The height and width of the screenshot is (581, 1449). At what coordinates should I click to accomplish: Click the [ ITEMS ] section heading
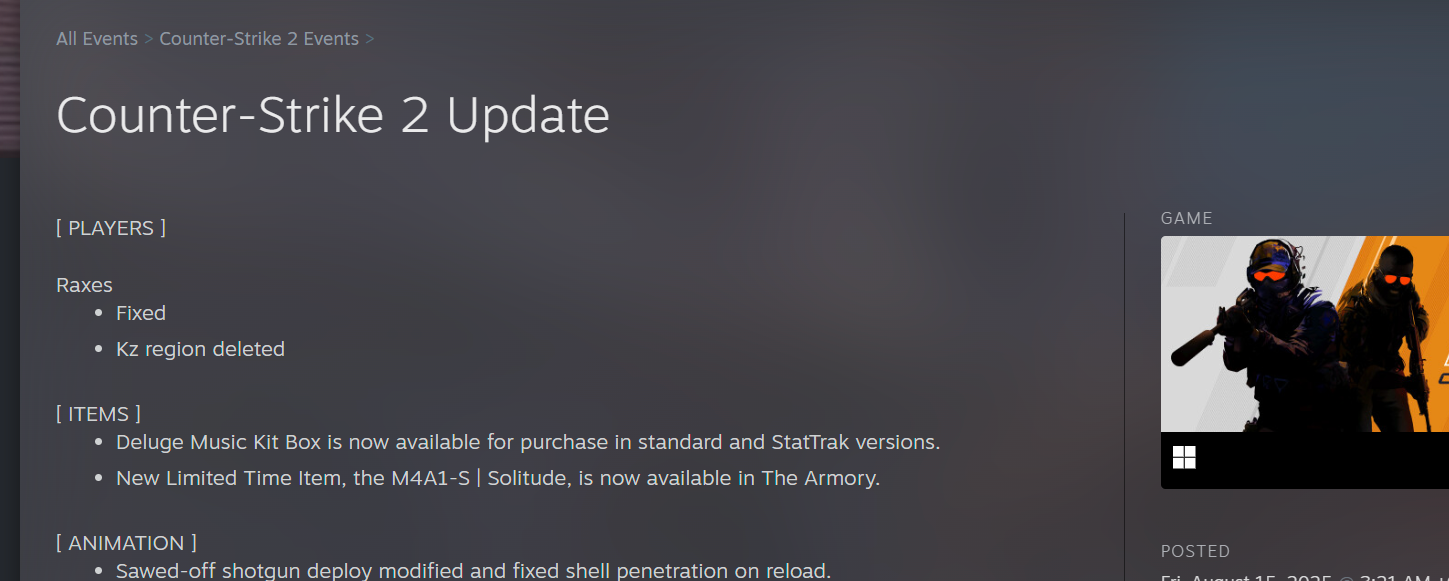pos(98,413)
